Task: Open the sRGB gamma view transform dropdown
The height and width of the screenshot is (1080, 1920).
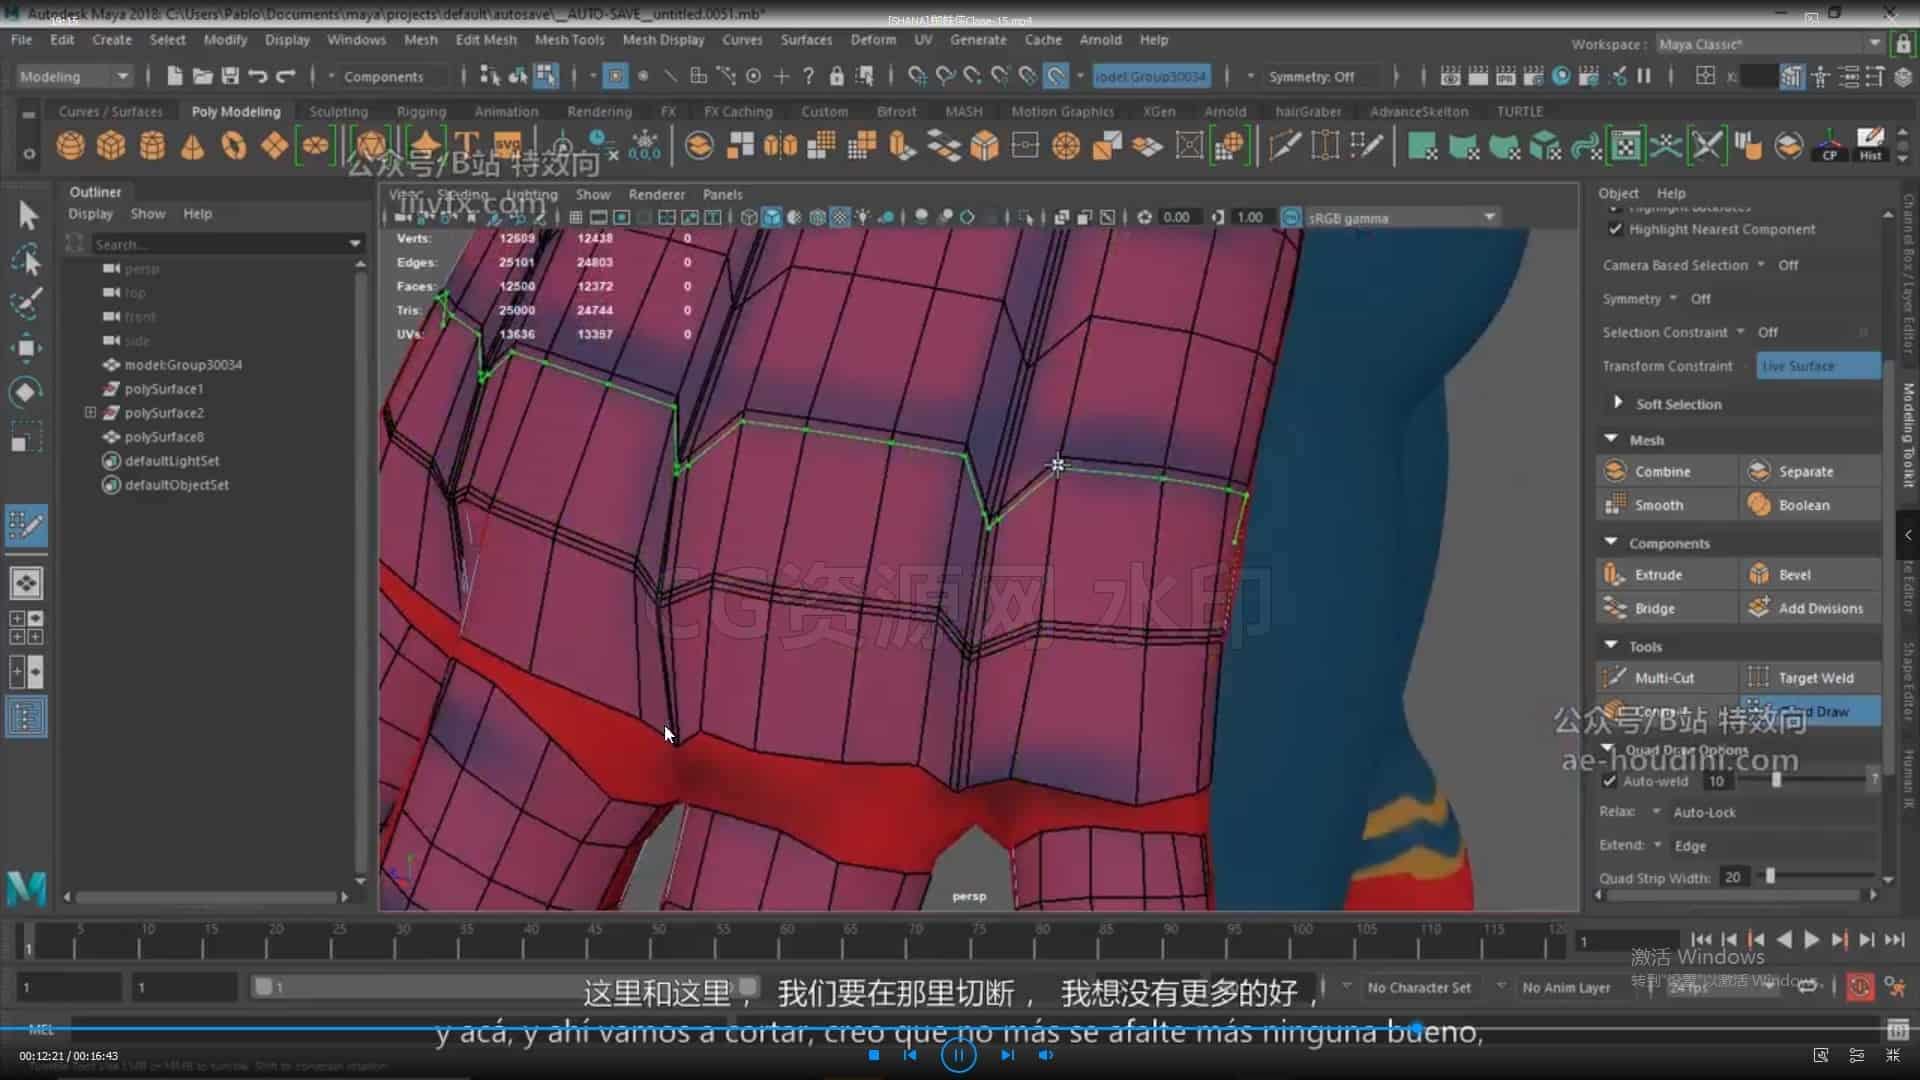Action: click(1402, 217)
